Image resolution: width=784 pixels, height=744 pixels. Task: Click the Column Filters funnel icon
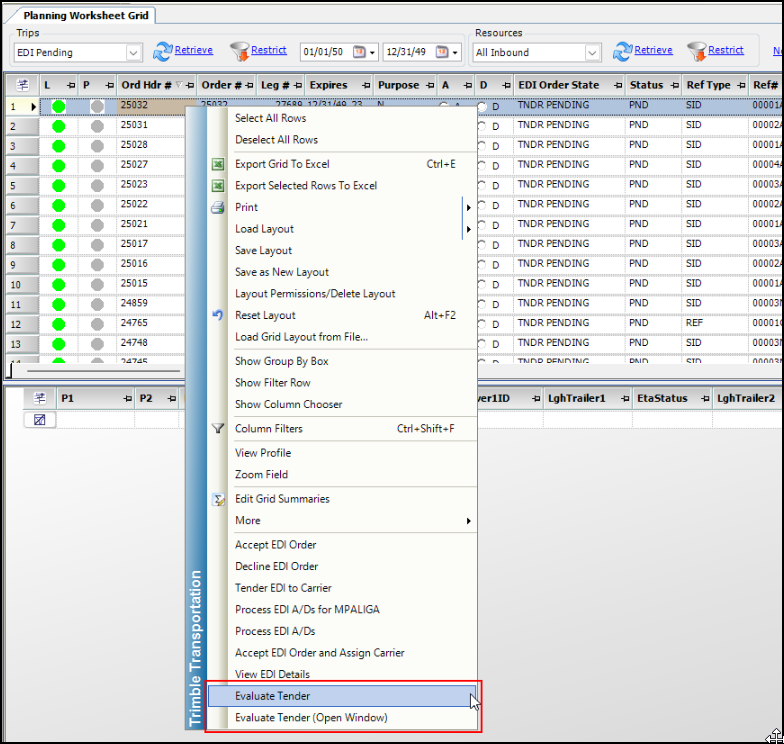[x=218, y=428]
